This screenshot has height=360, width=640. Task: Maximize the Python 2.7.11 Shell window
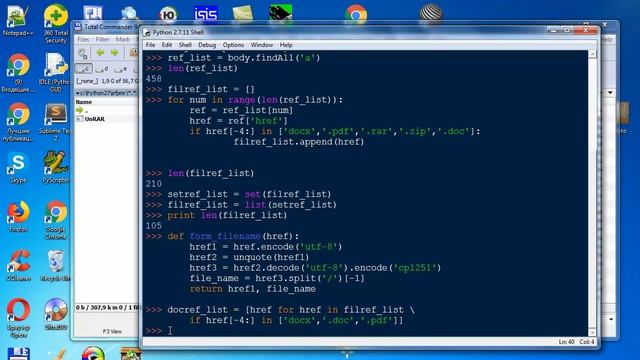click(567, 30)
